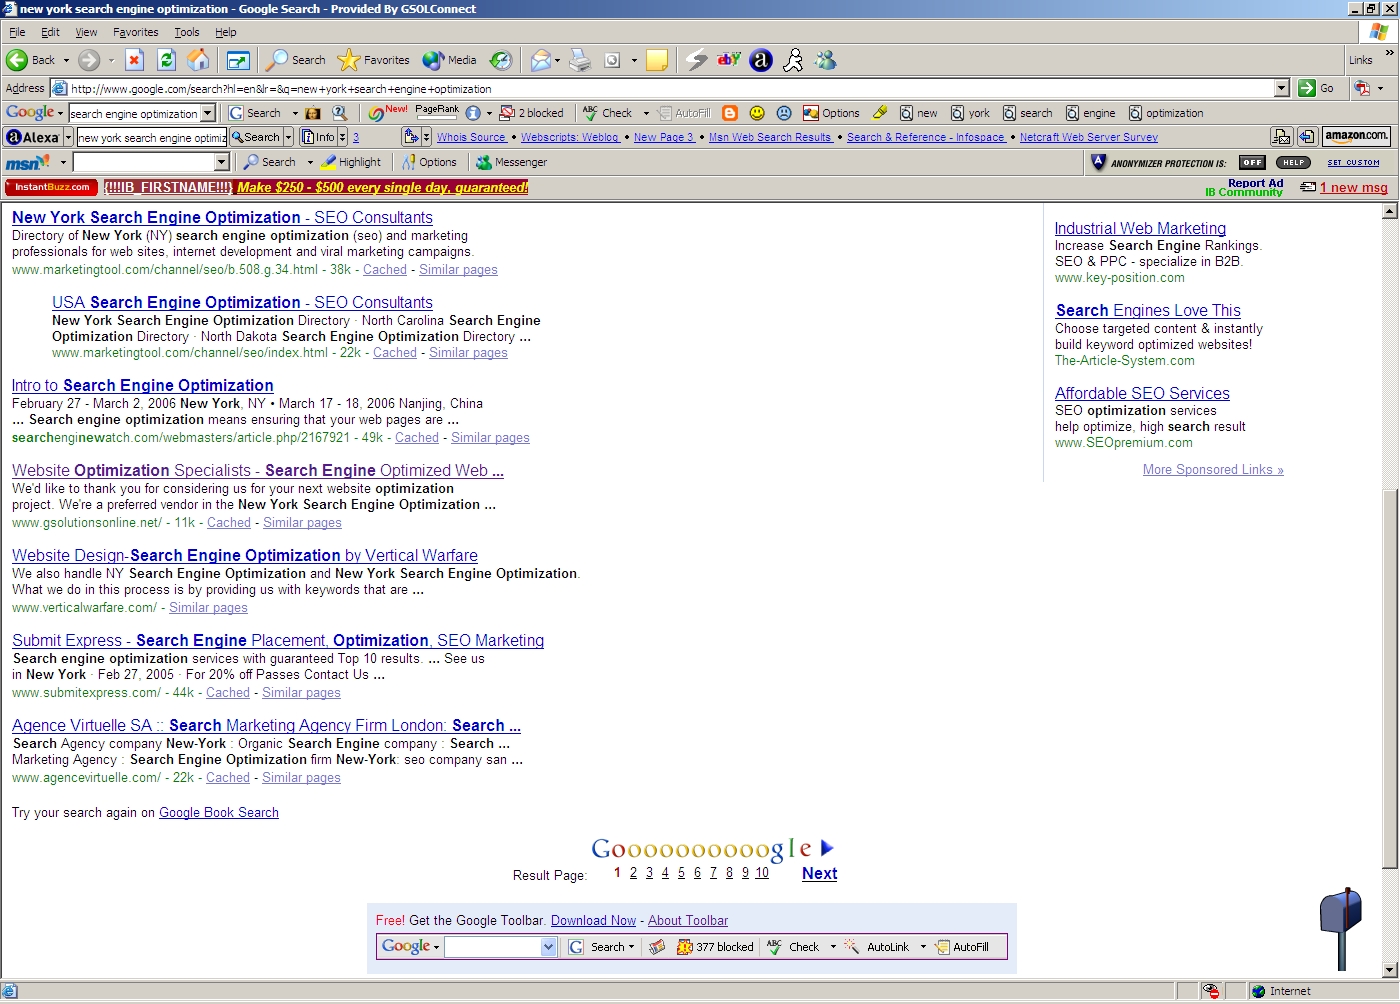
Task: Open the Favorites star button
Action: 374,60
